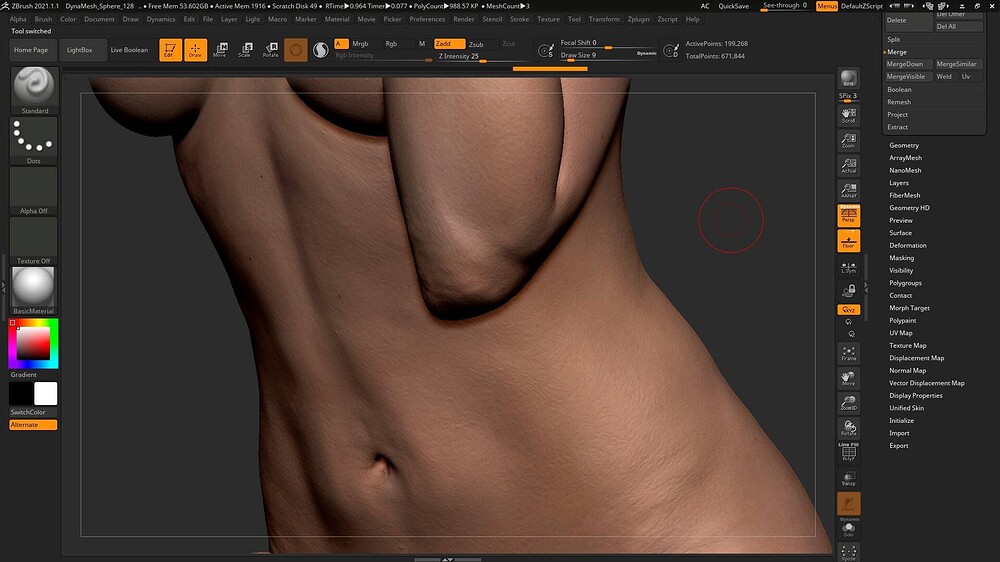Toggle the Alternate button
The height and width of the screenshot is (562, 1000).
[x=33, y=425]
